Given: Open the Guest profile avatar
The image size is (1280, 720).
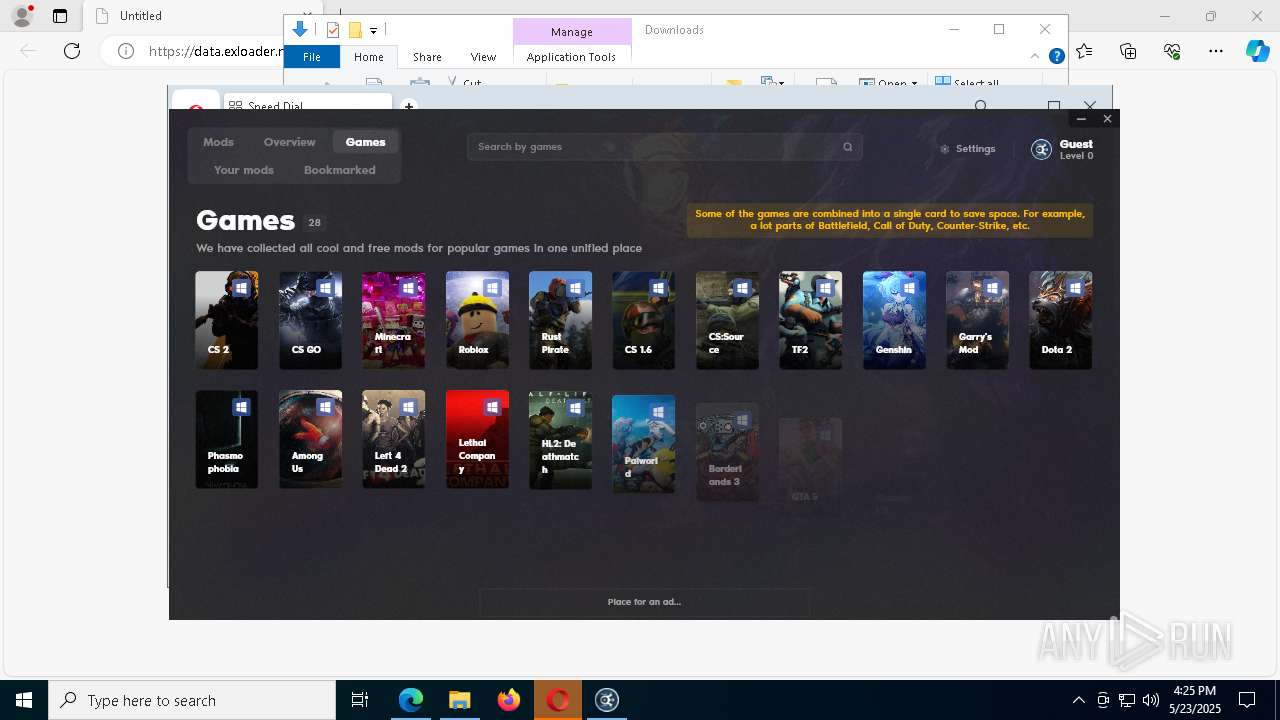Looking at the screenshot, I should (x=1041, y=149).
